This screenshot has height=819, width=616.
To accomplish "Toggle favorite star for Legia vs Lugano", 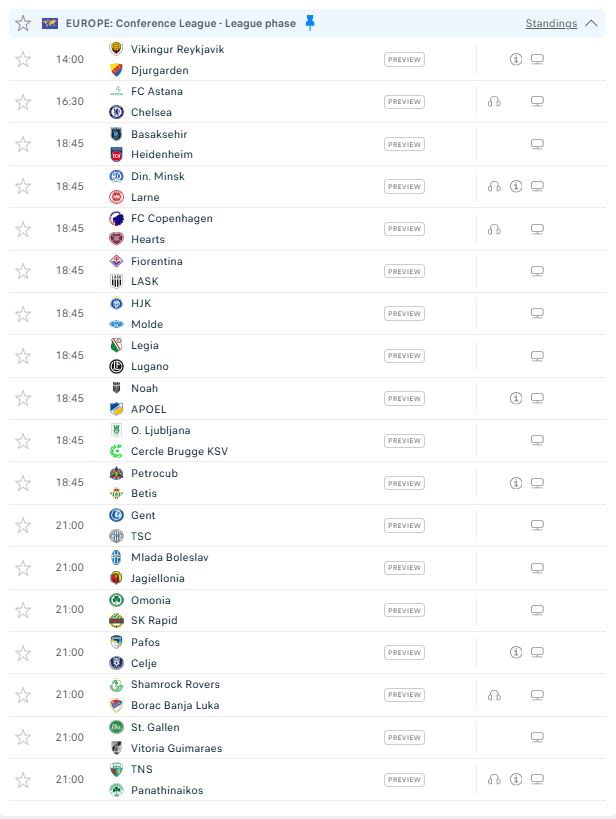I will (23, 356).
